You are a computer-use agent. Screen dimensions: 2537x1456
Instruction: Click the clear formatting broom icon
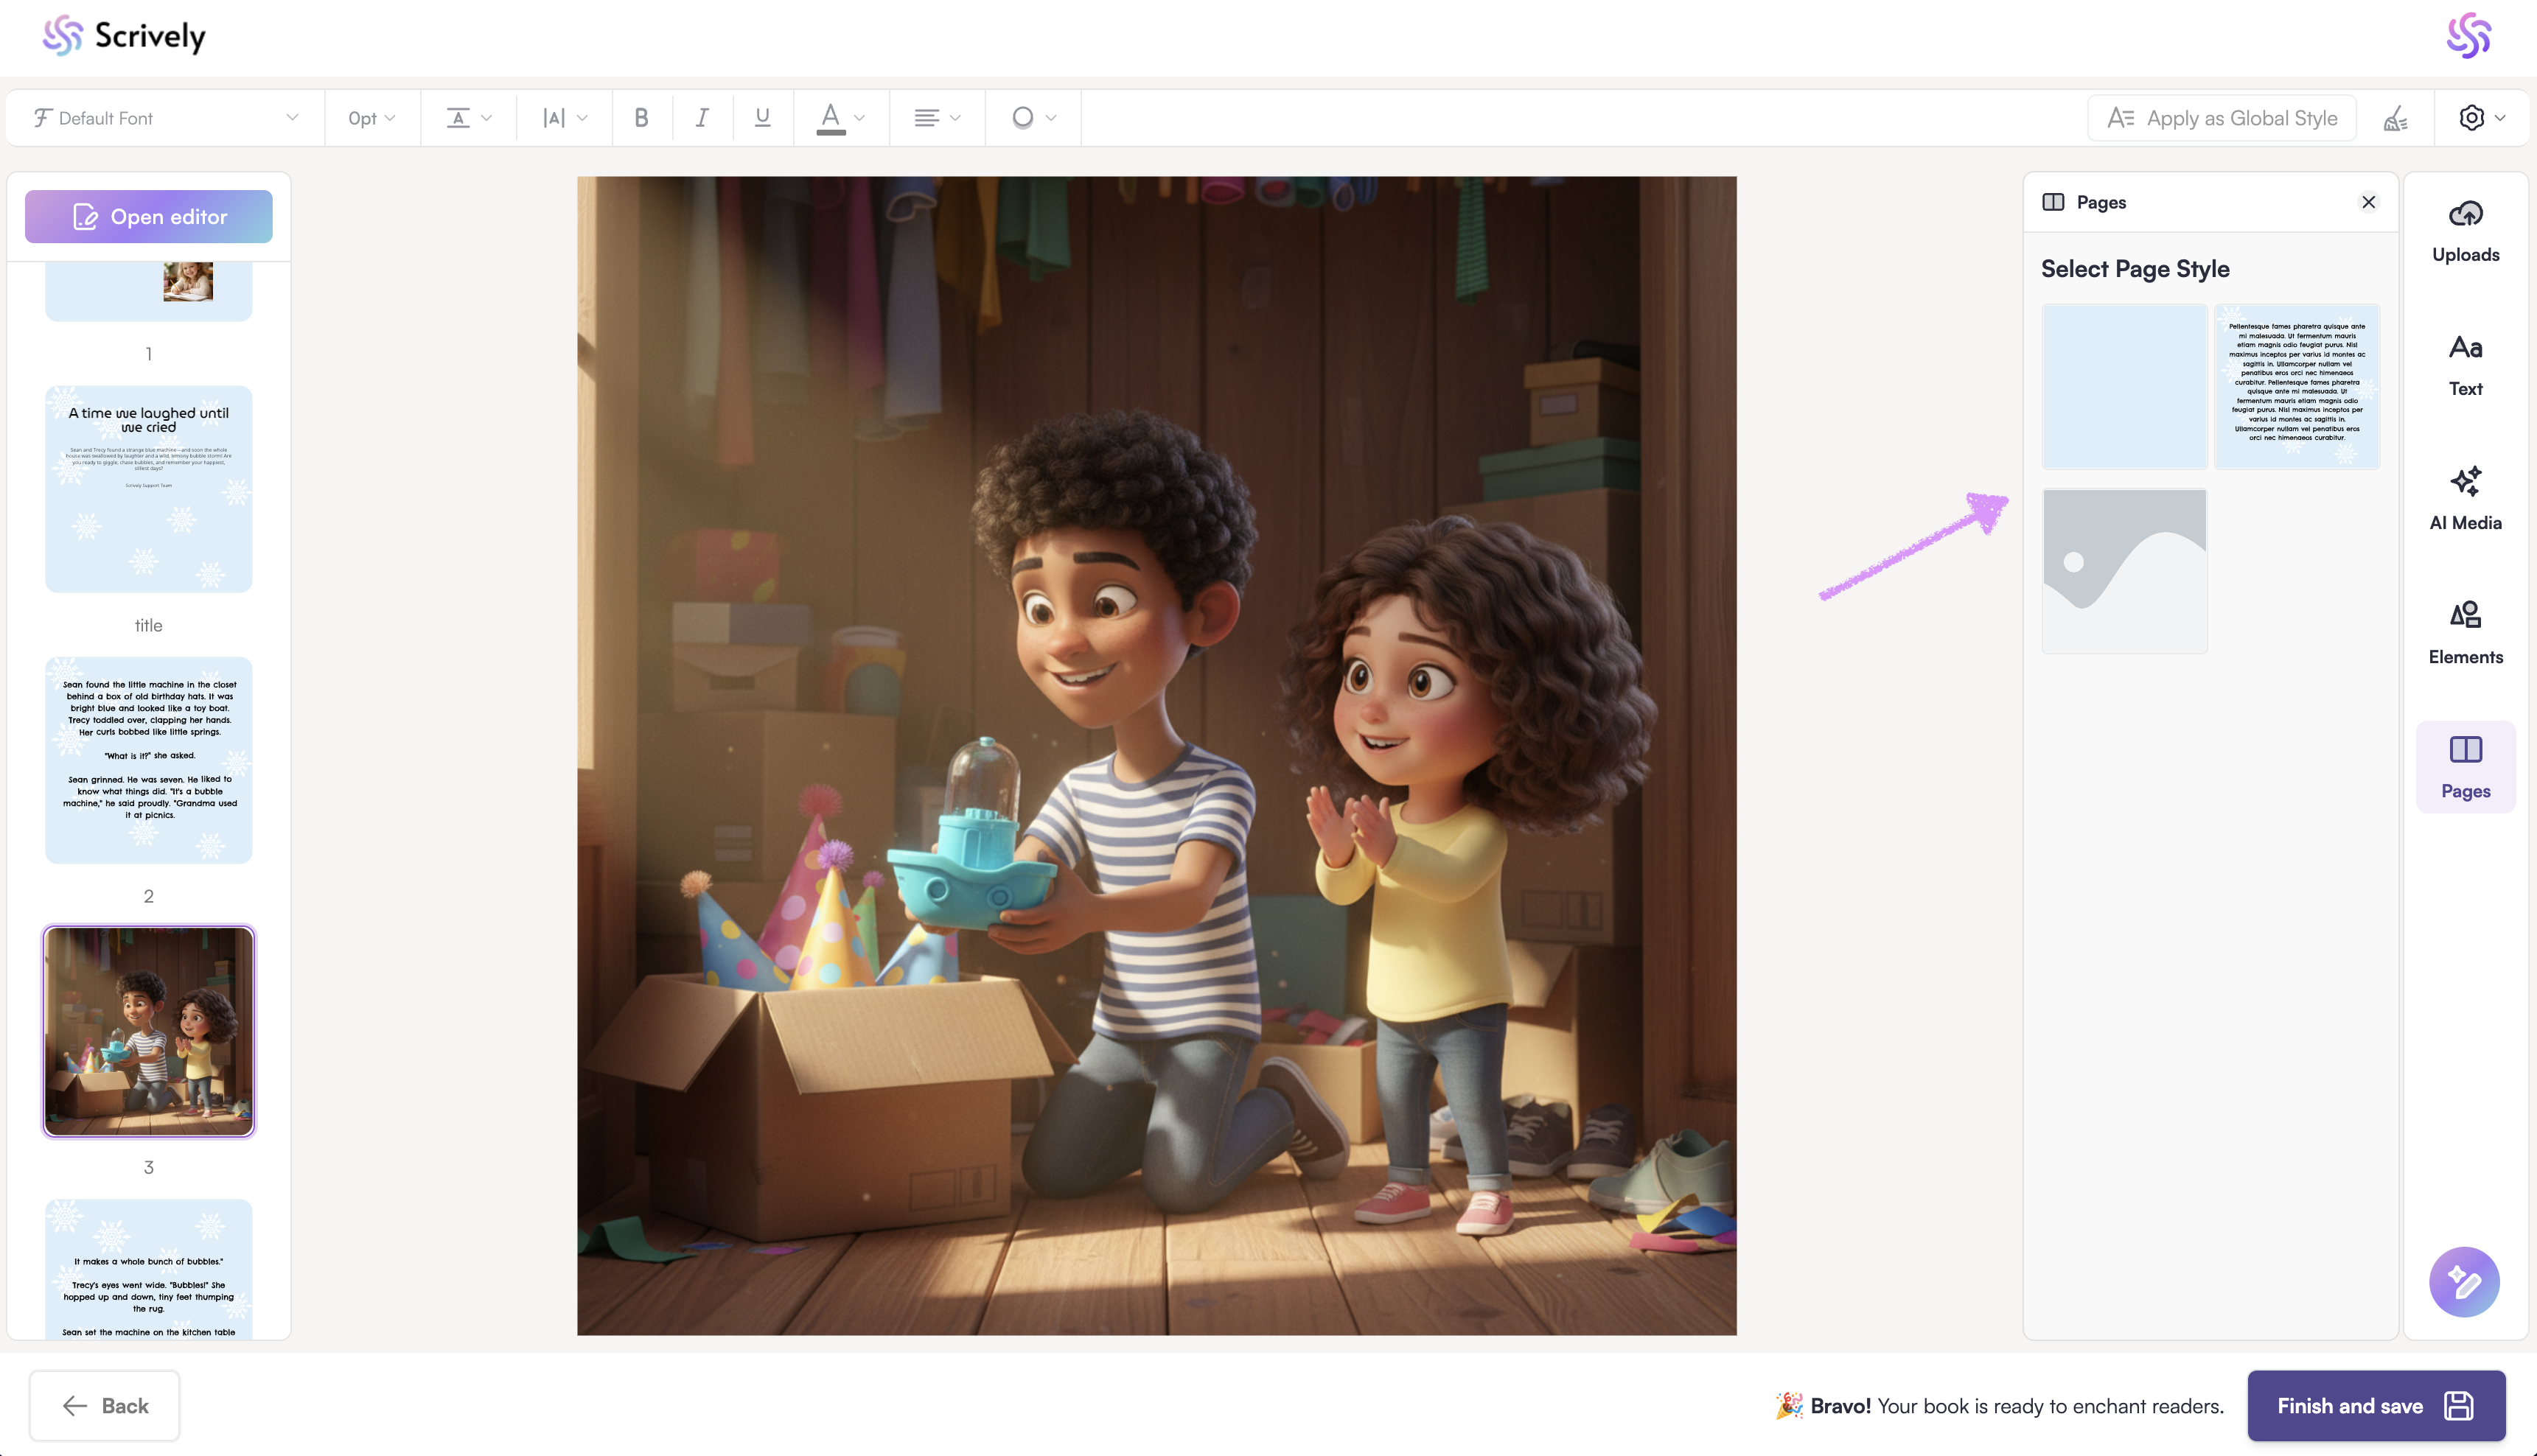pyautogui.click(x=2395, y=119)
